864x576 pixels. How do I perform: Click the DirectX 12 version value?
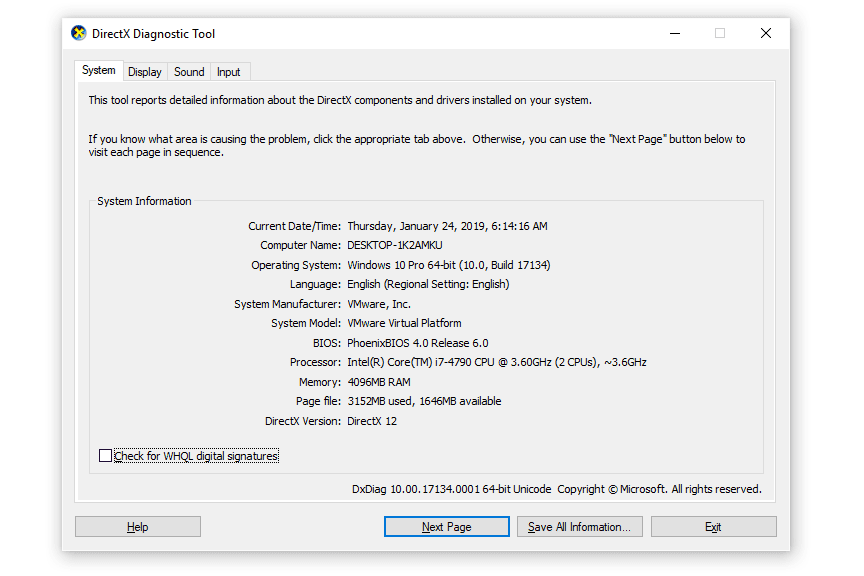[371, 421]
